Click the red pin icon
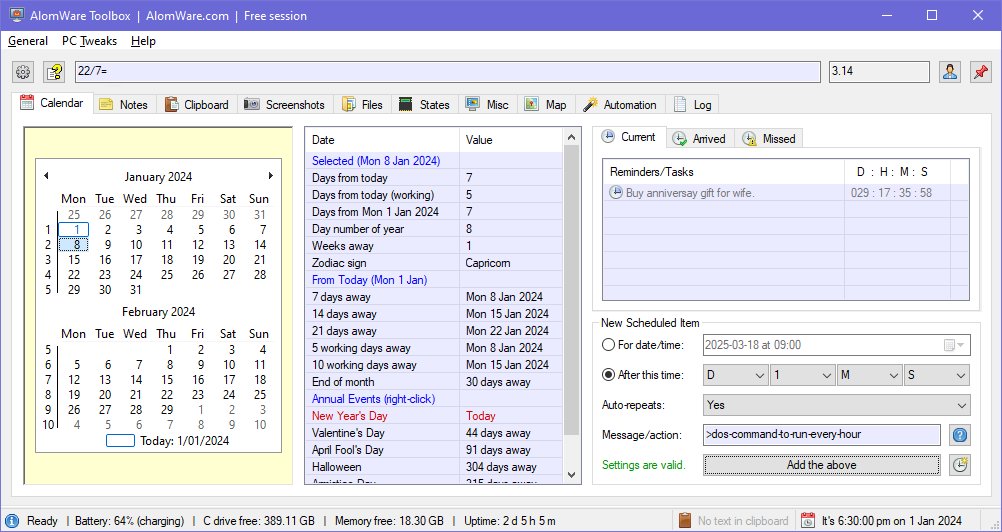Viewport: 1002px width, 532px height. tap(980, 72)
